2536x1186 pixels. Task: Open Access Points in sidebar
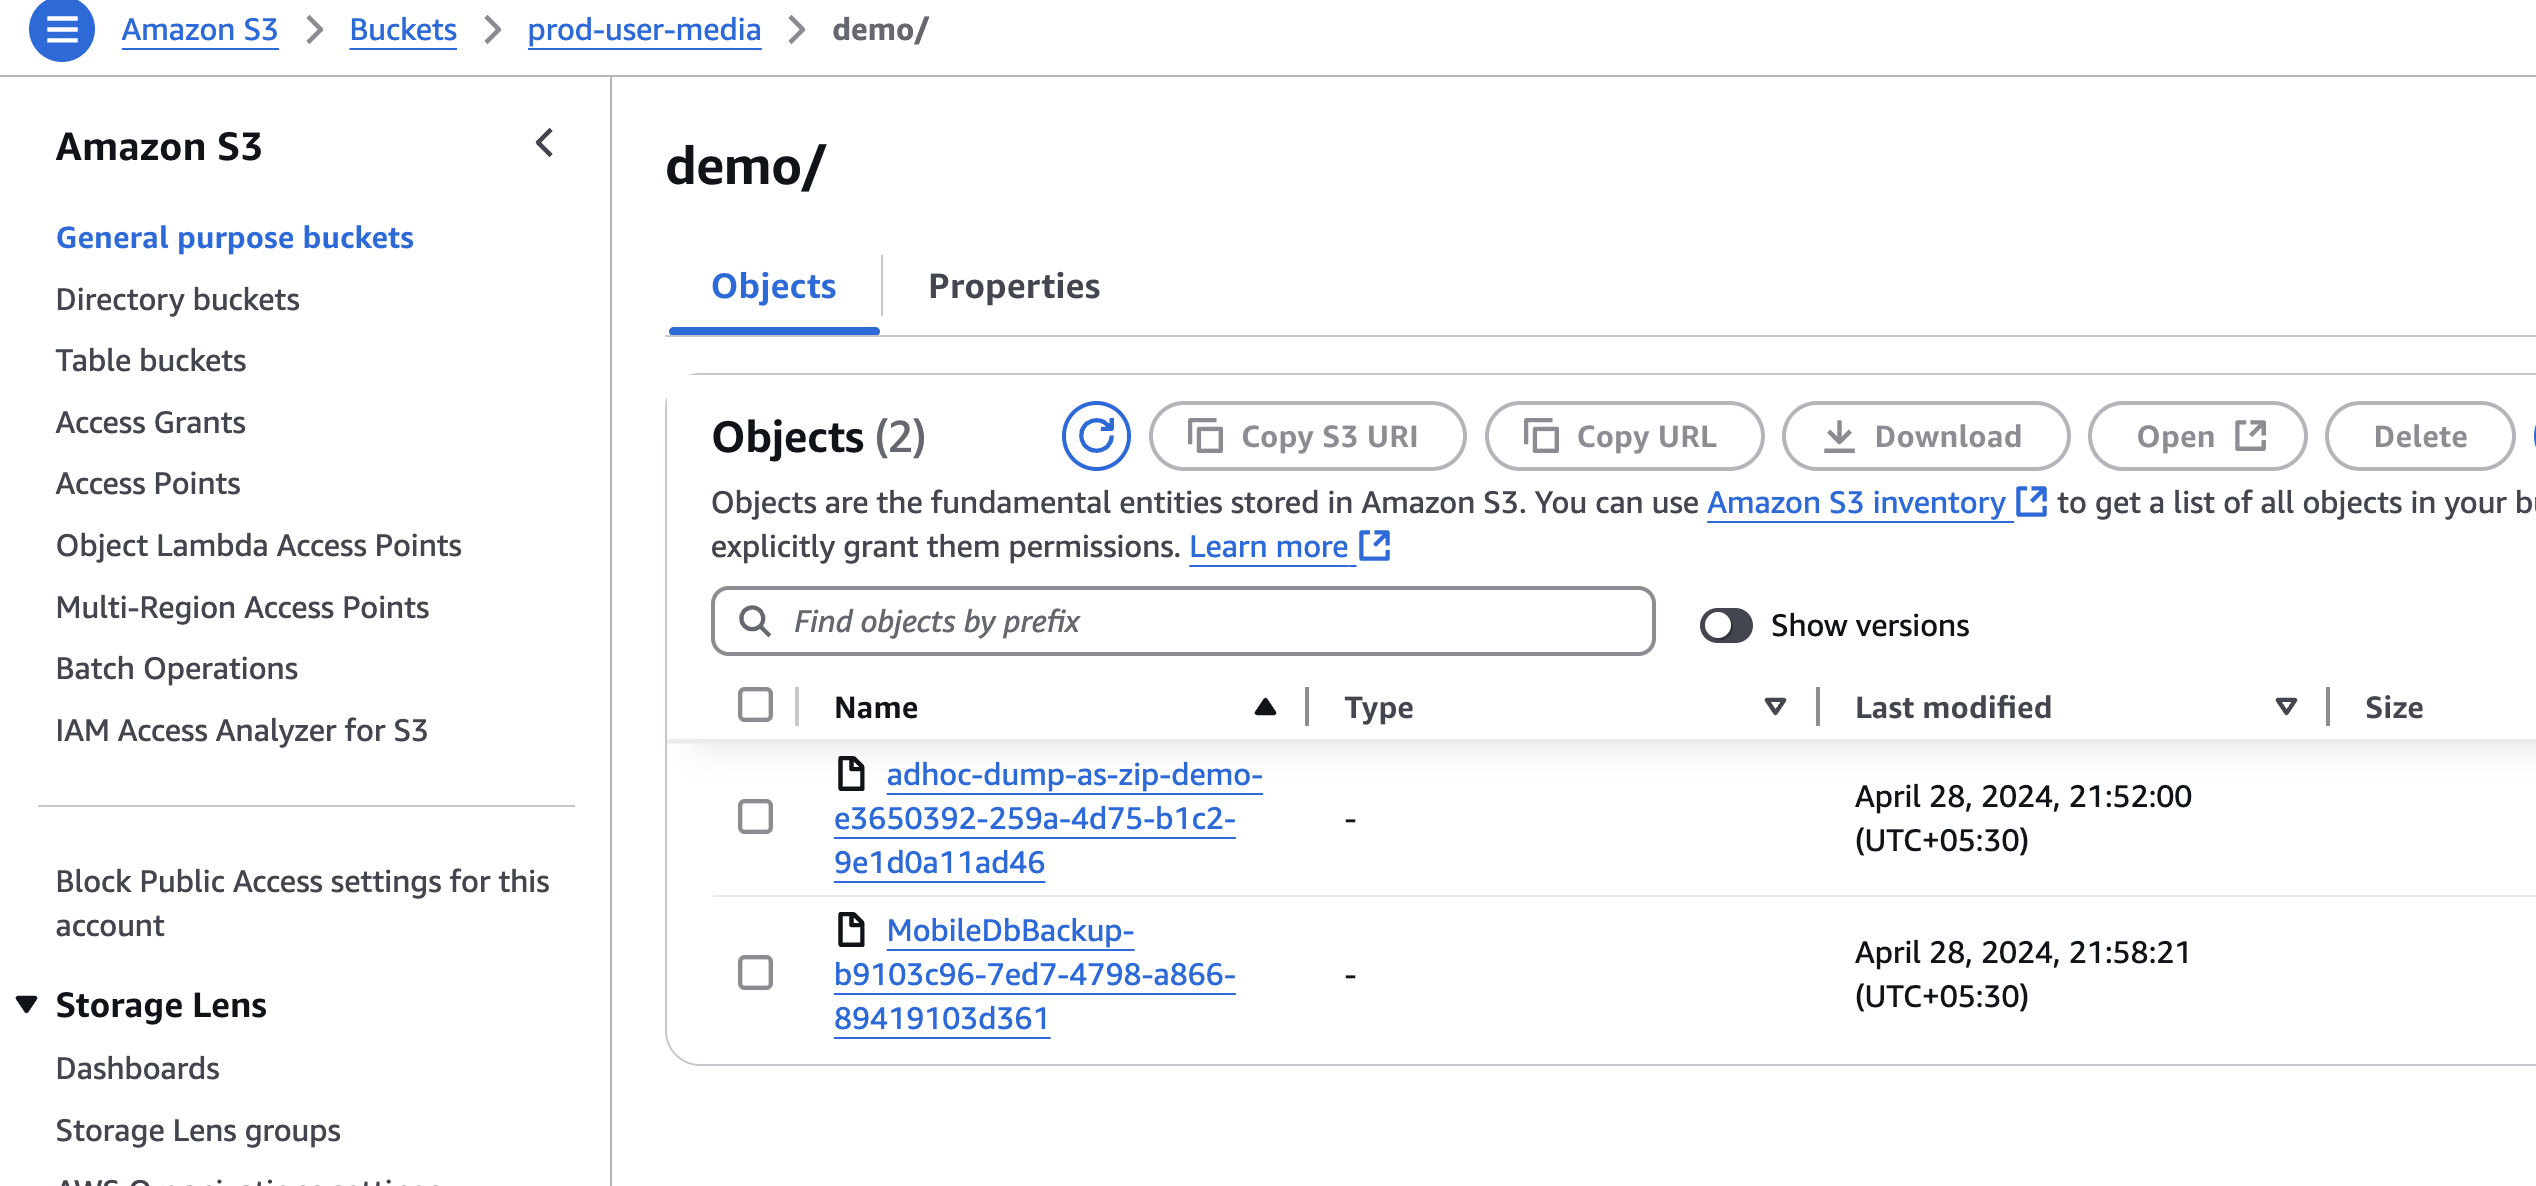[148, 483]
